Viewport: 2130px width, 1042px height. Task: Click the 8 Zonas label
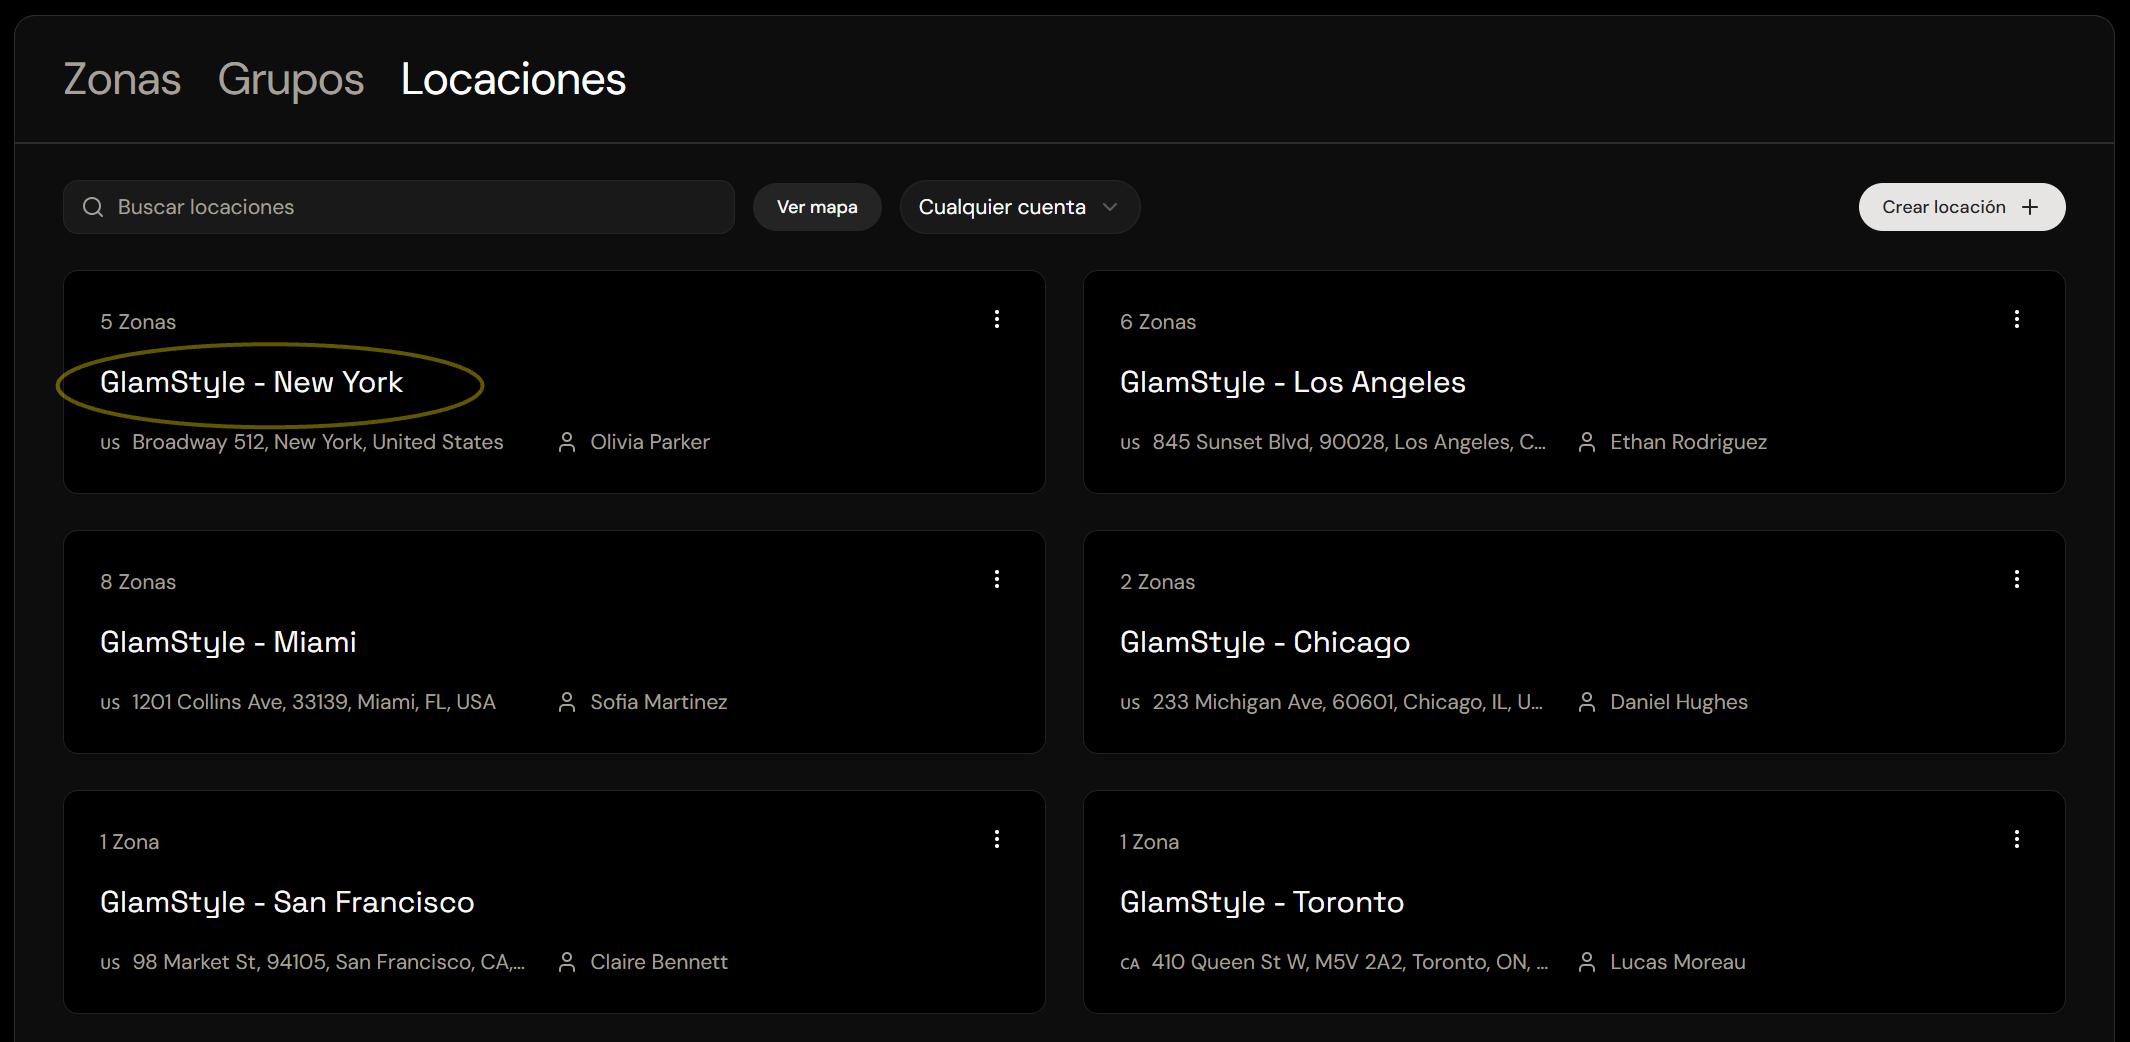coord(138,582)
